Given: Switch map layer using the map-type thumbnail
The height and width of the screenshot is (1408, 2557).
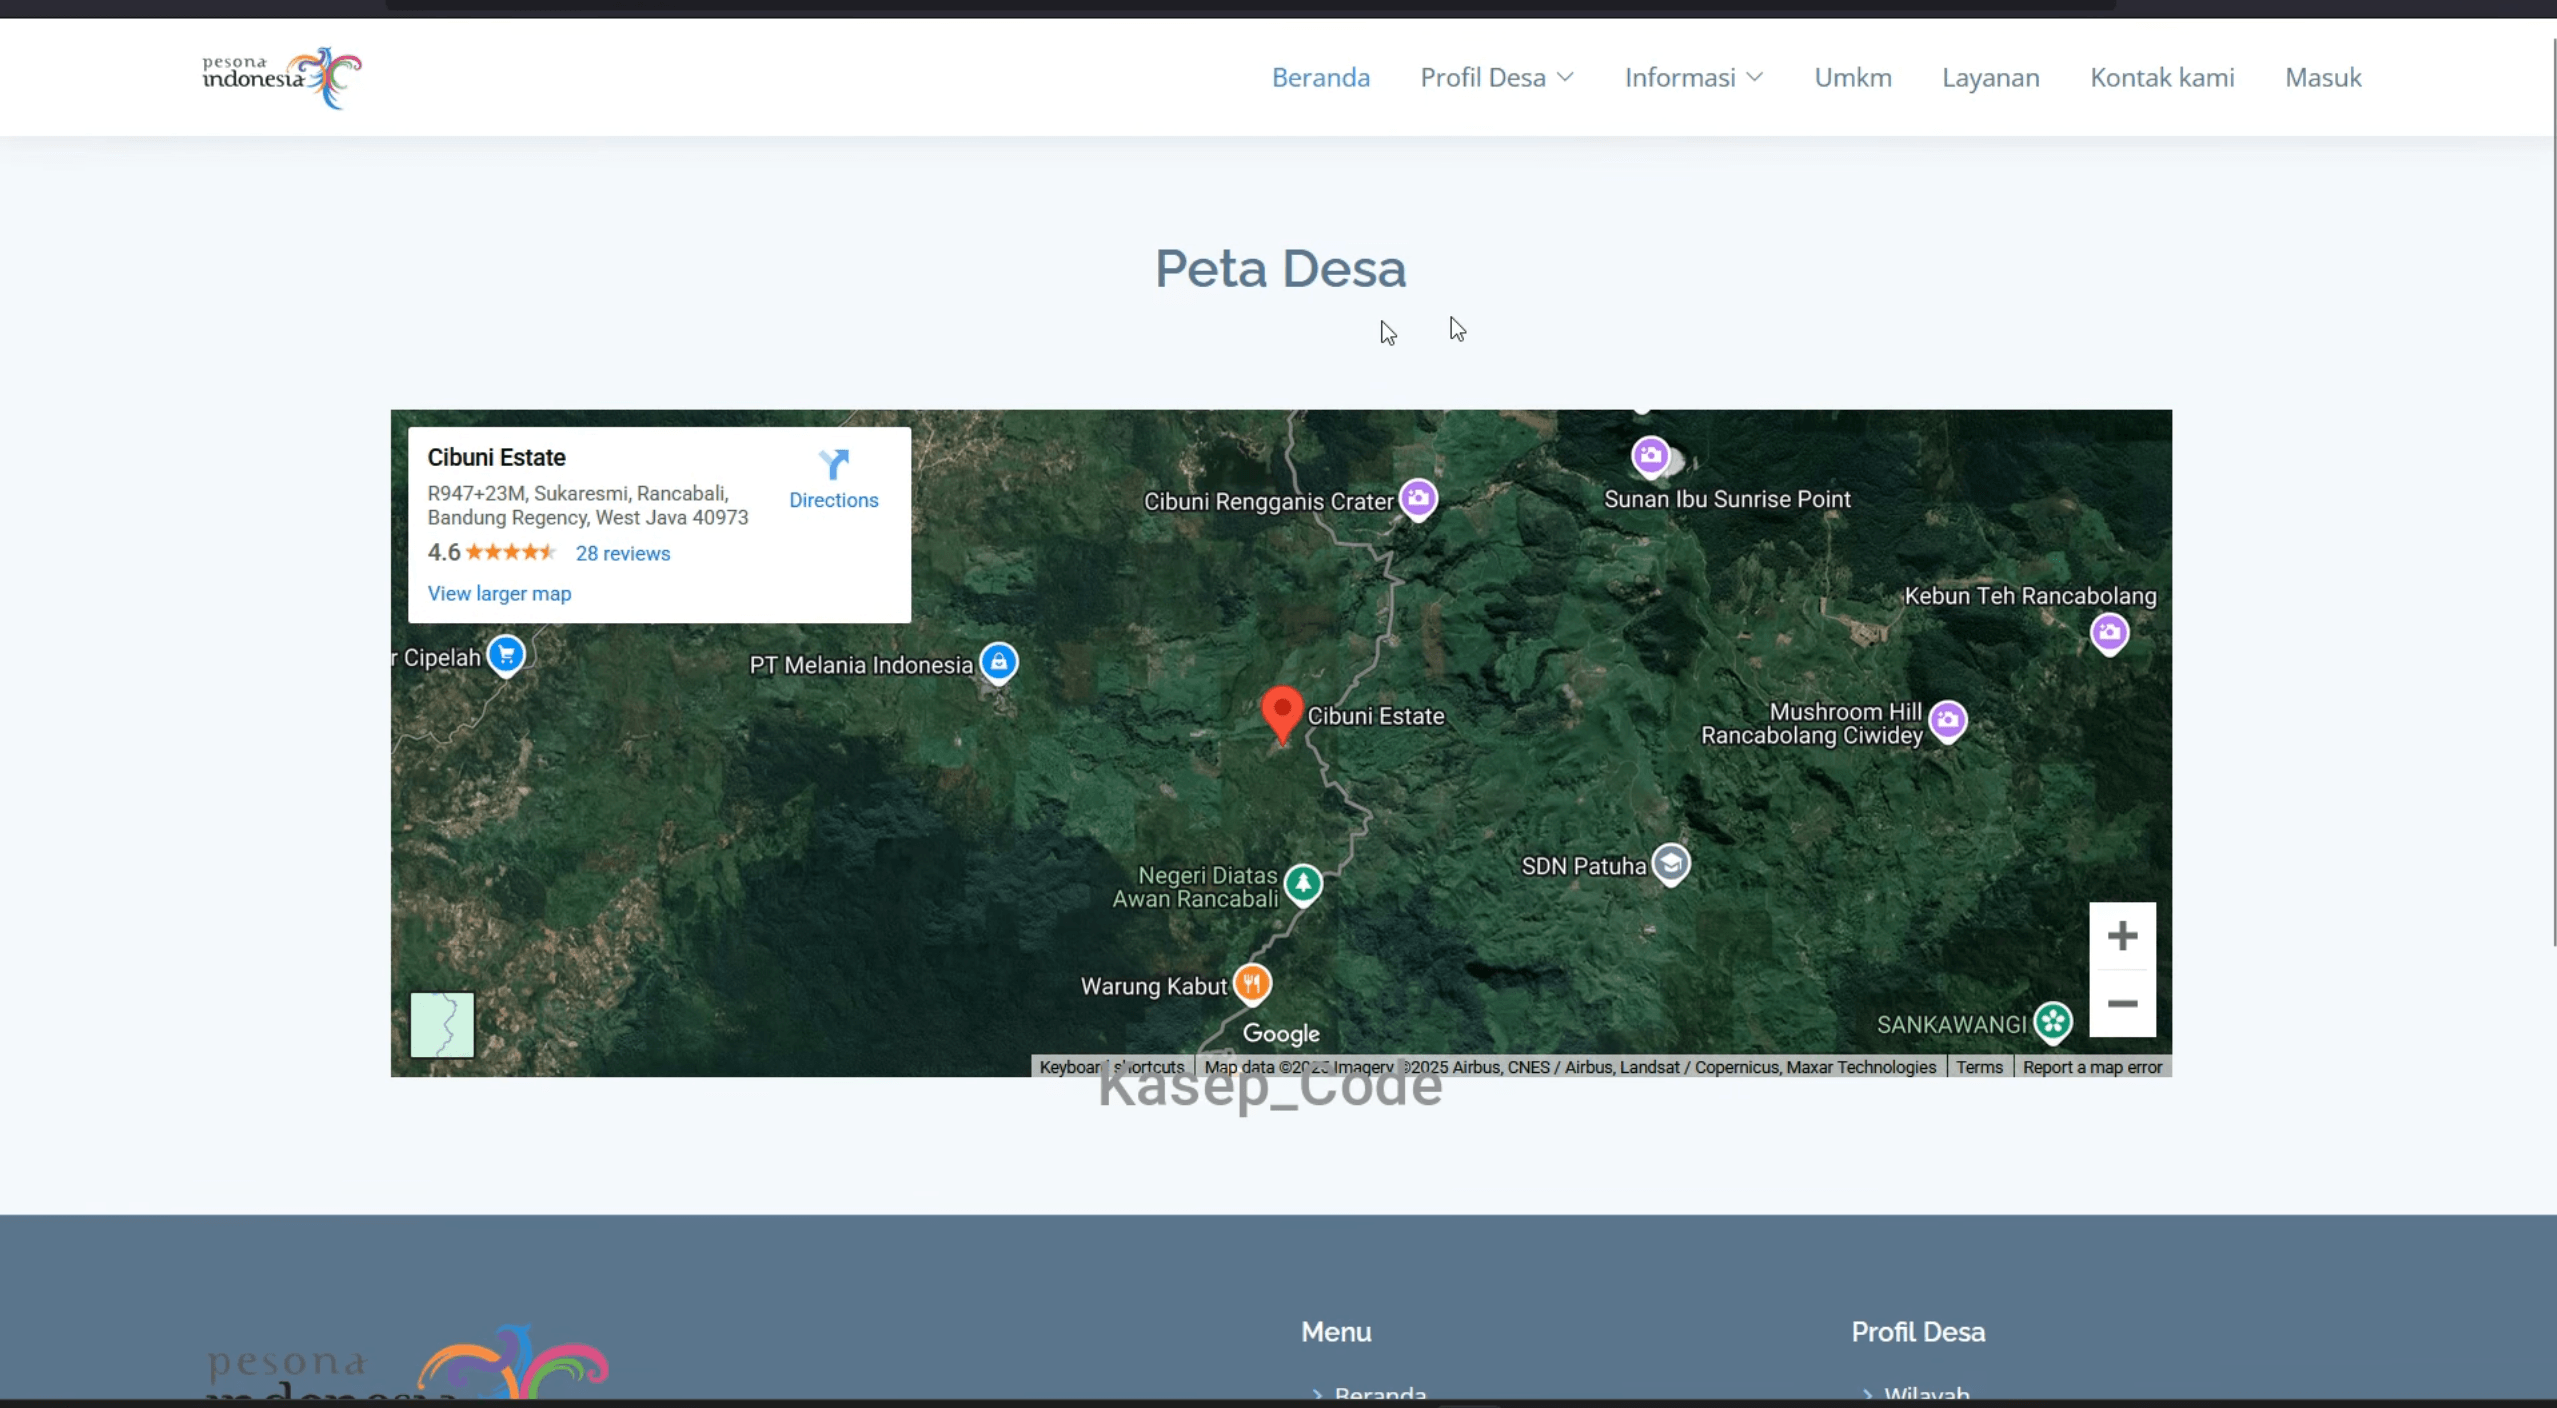Looking at the screenshot, I should pos(442,1024).
